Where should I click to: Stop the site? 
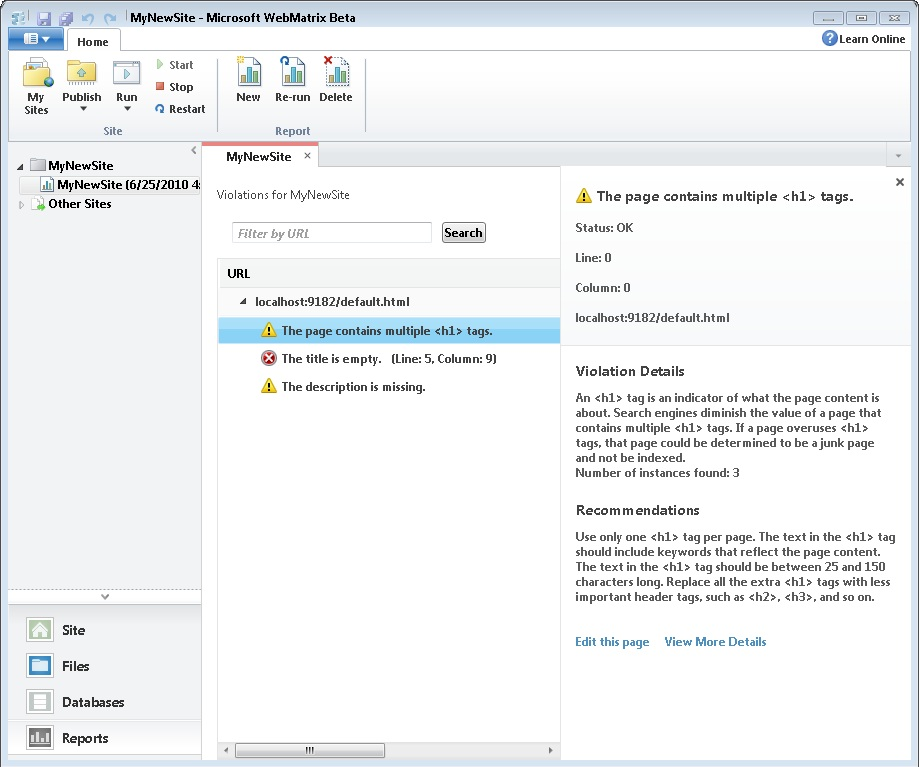coord(174,87)
